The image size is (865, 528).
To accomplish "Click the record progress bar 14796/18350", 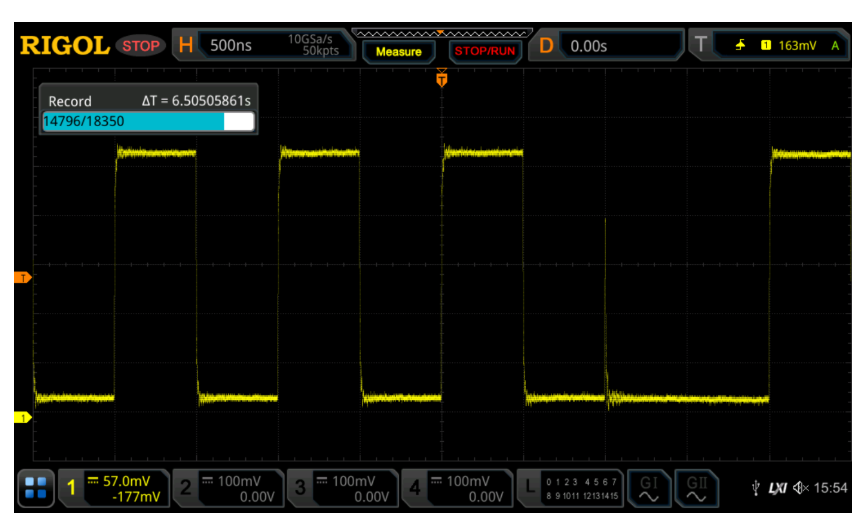I will (148, 121).
